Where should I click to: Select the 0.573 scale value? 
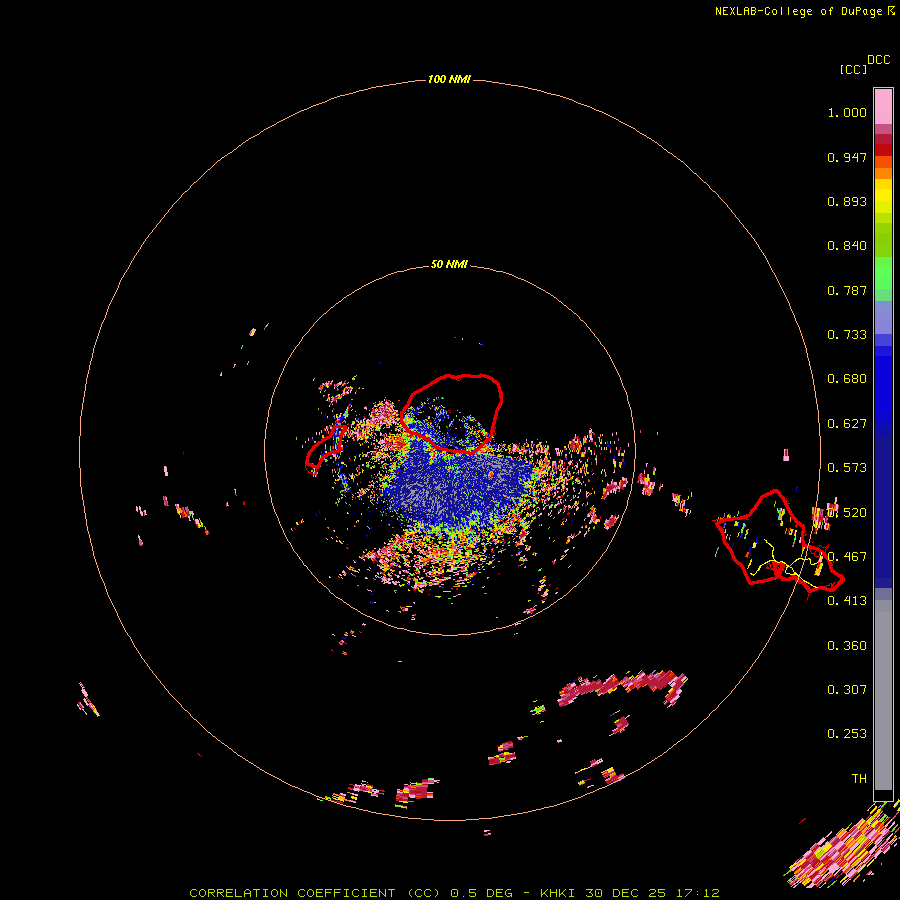[x=847, y=468]
